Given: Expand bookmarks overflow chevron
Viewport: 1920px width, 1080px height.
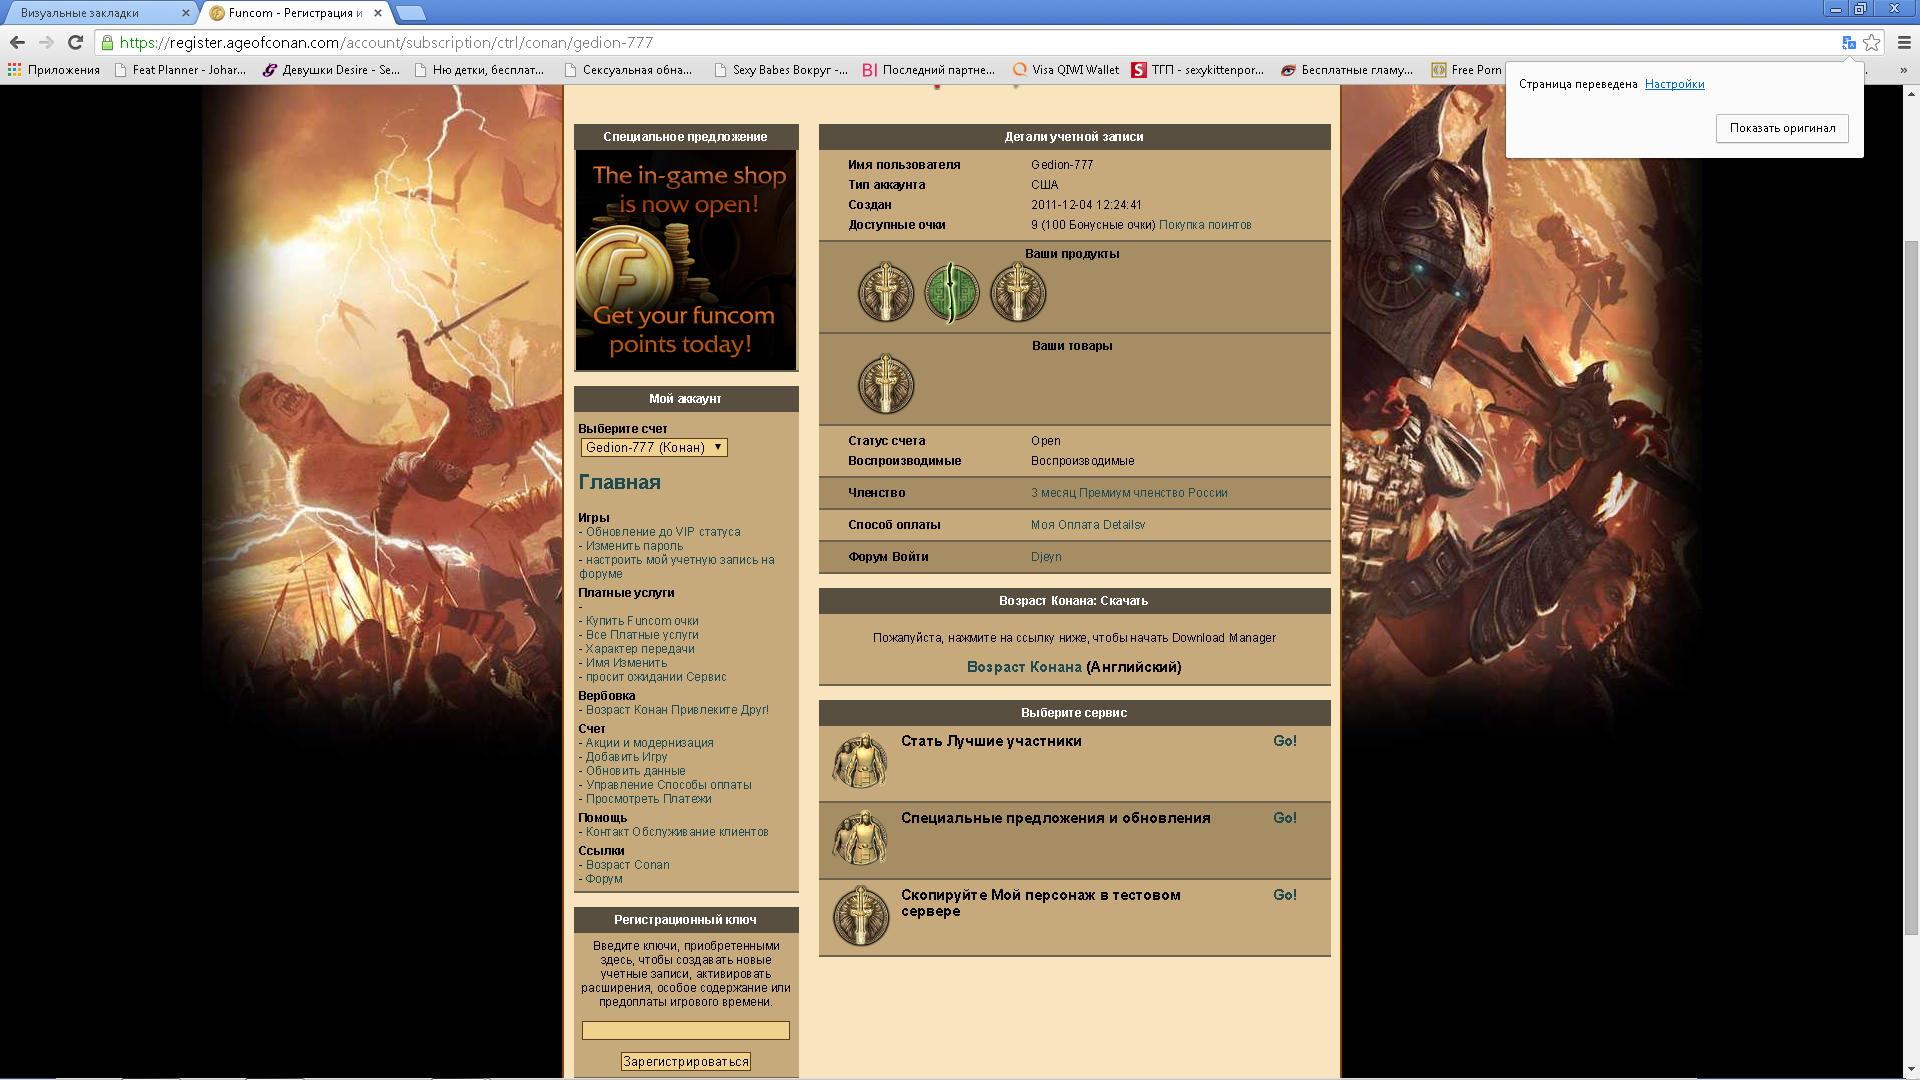Looking at the screenshot, I should click(1902, 69).
